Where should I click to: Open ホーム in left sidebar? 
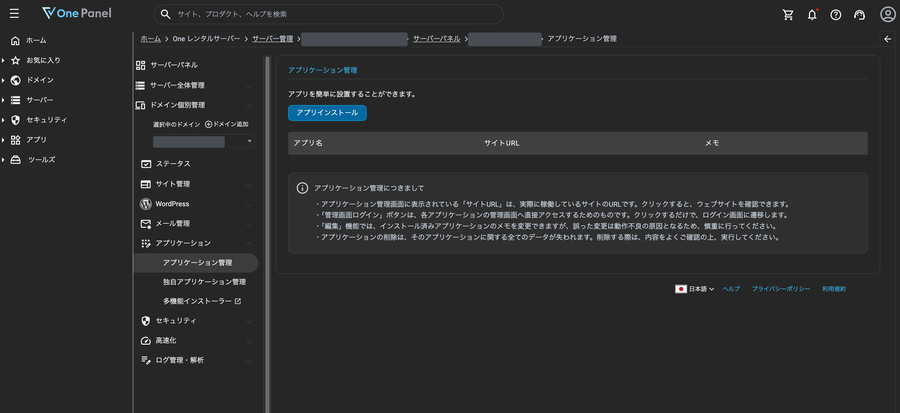tap(36, 41)
